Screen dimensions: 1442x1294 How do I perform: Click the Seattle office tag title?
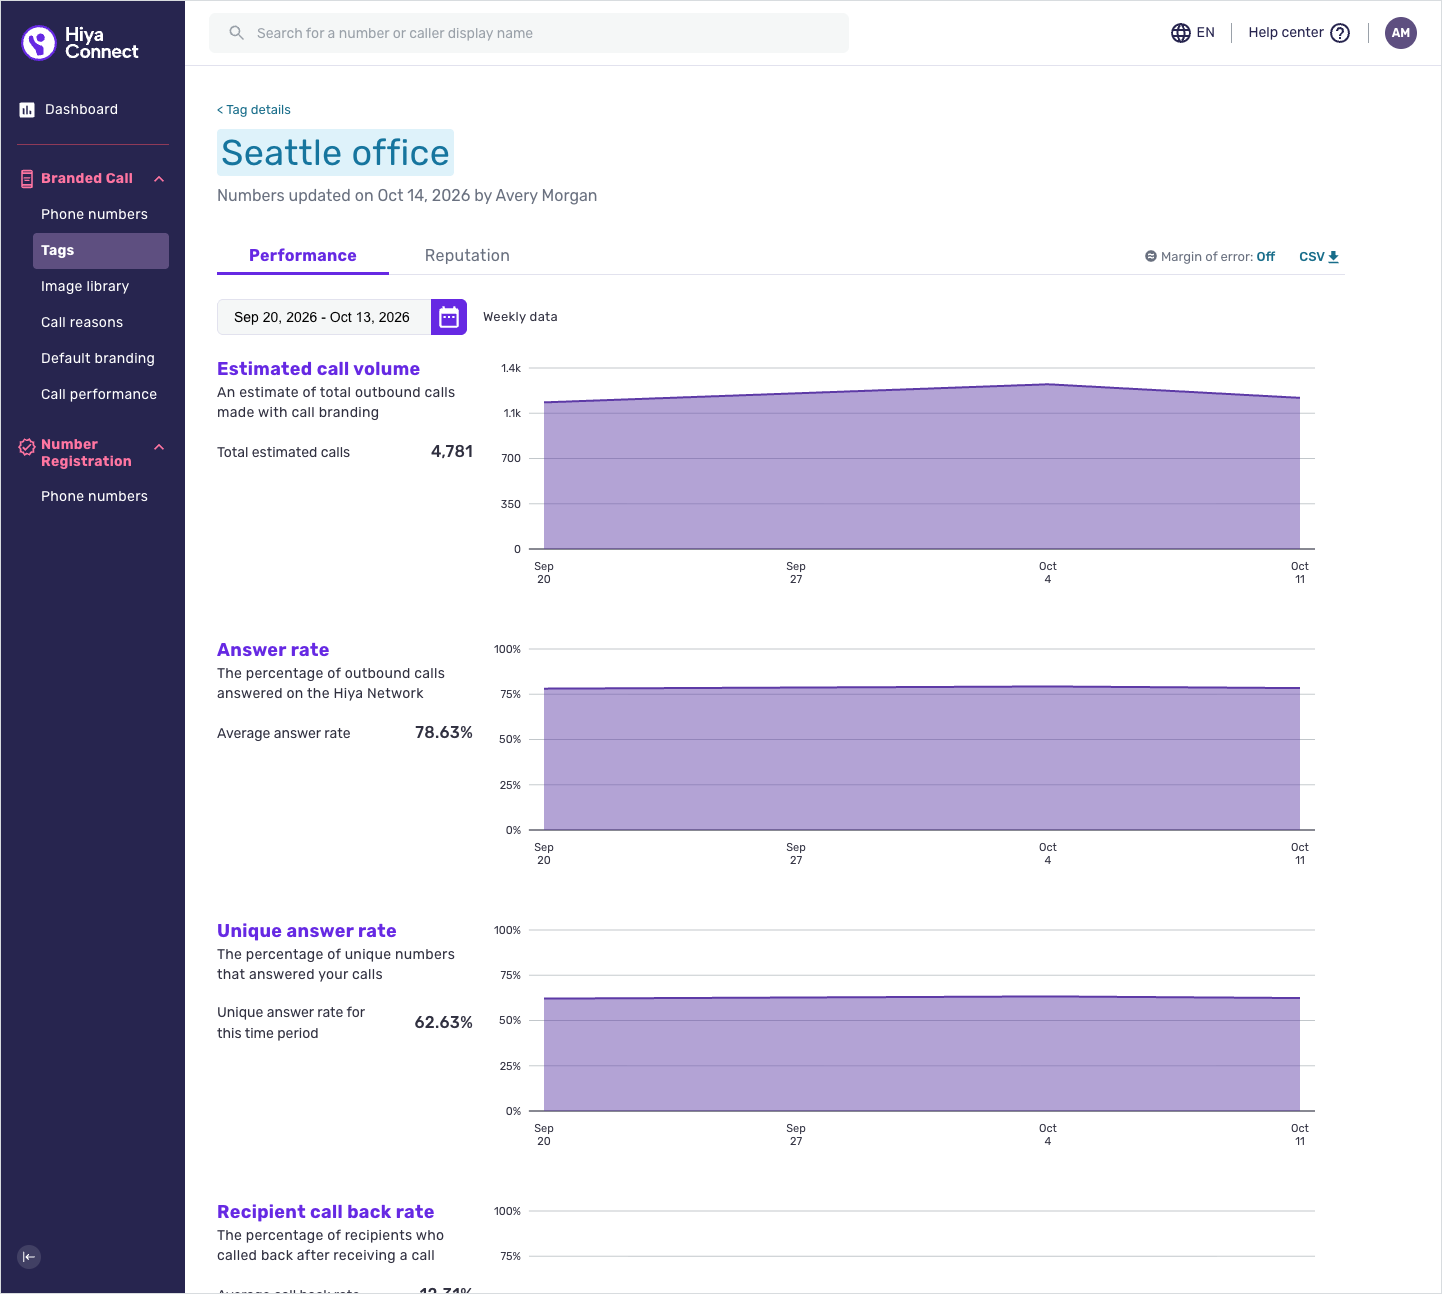pos(335,153)
